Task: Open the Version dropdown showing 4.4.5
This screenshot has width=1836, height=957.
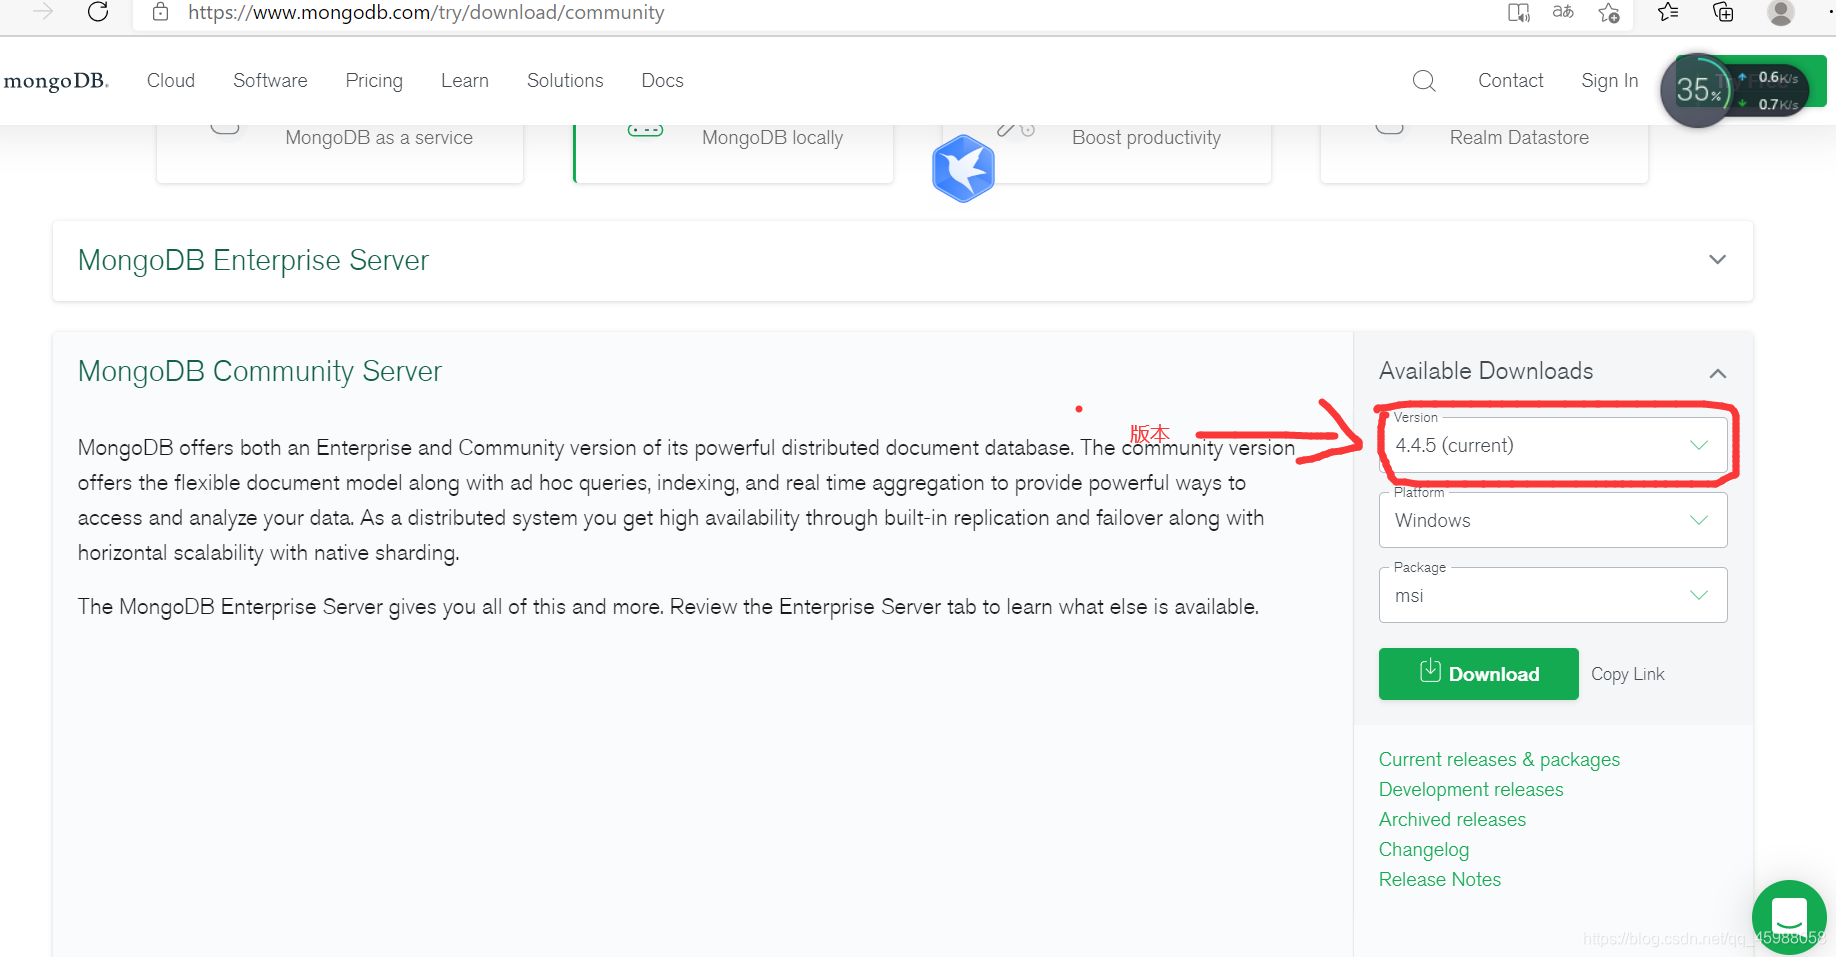Action: (1553, 445)
